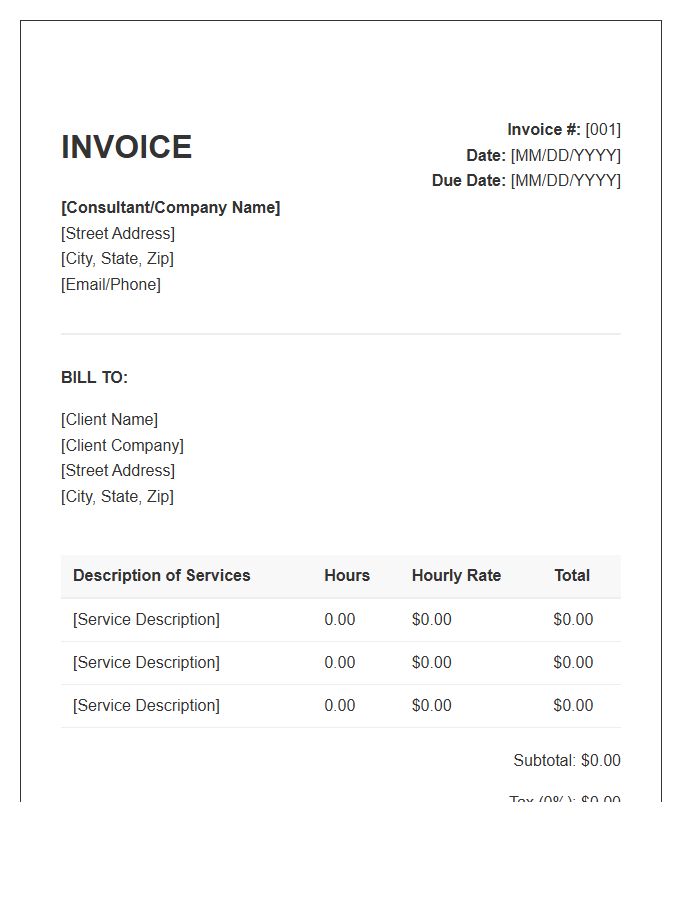
Task: Click [City, State, Zip] under consultant address
Action: pyautogui.click(x=117, y=259)
